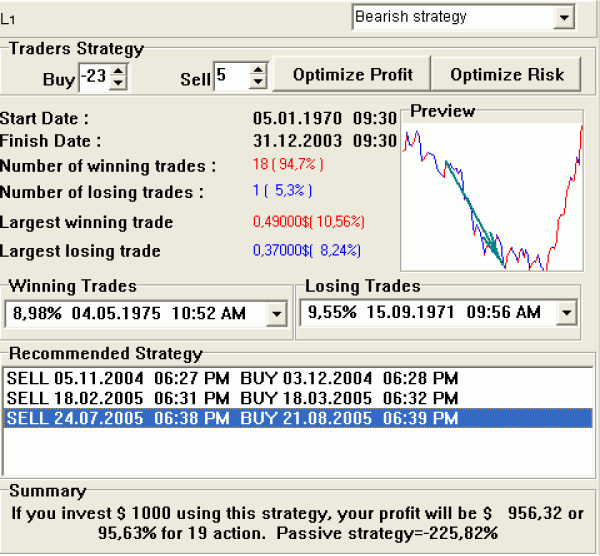Select the highlighted SELL 24.07.2005 strategy row
The height and width of the screenshot is (556, 600).
[x=232, y=419]
